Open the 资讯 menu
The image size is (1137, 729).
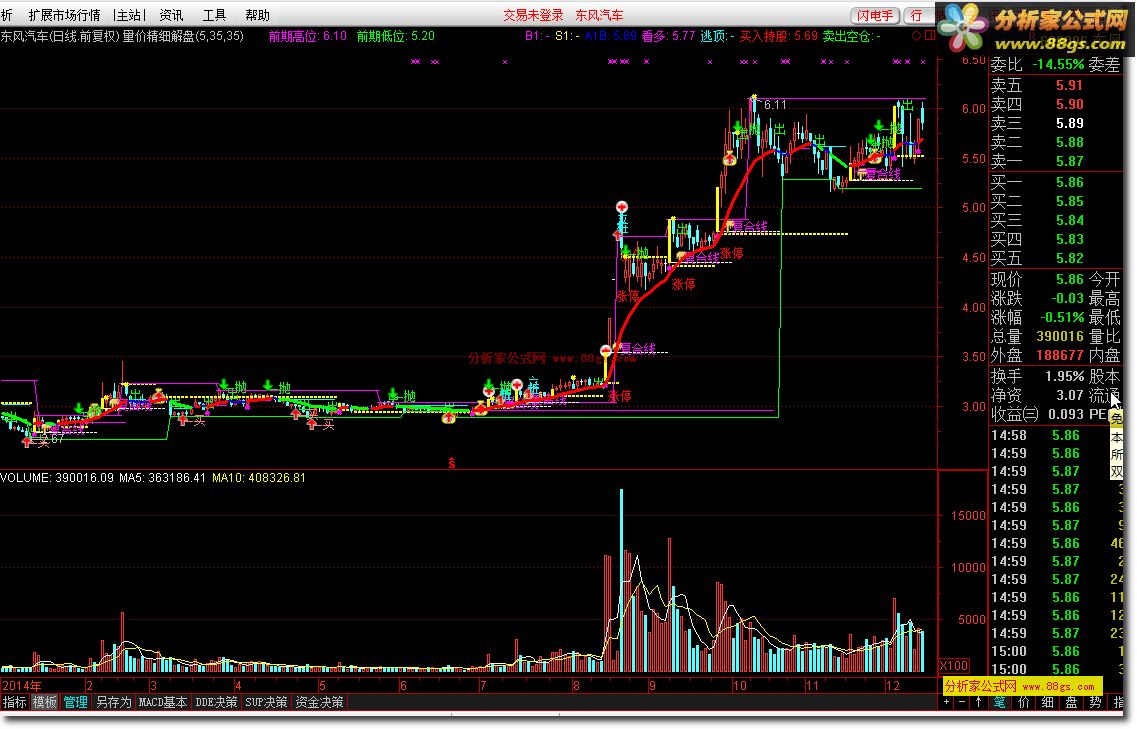[x=172, y=15]
